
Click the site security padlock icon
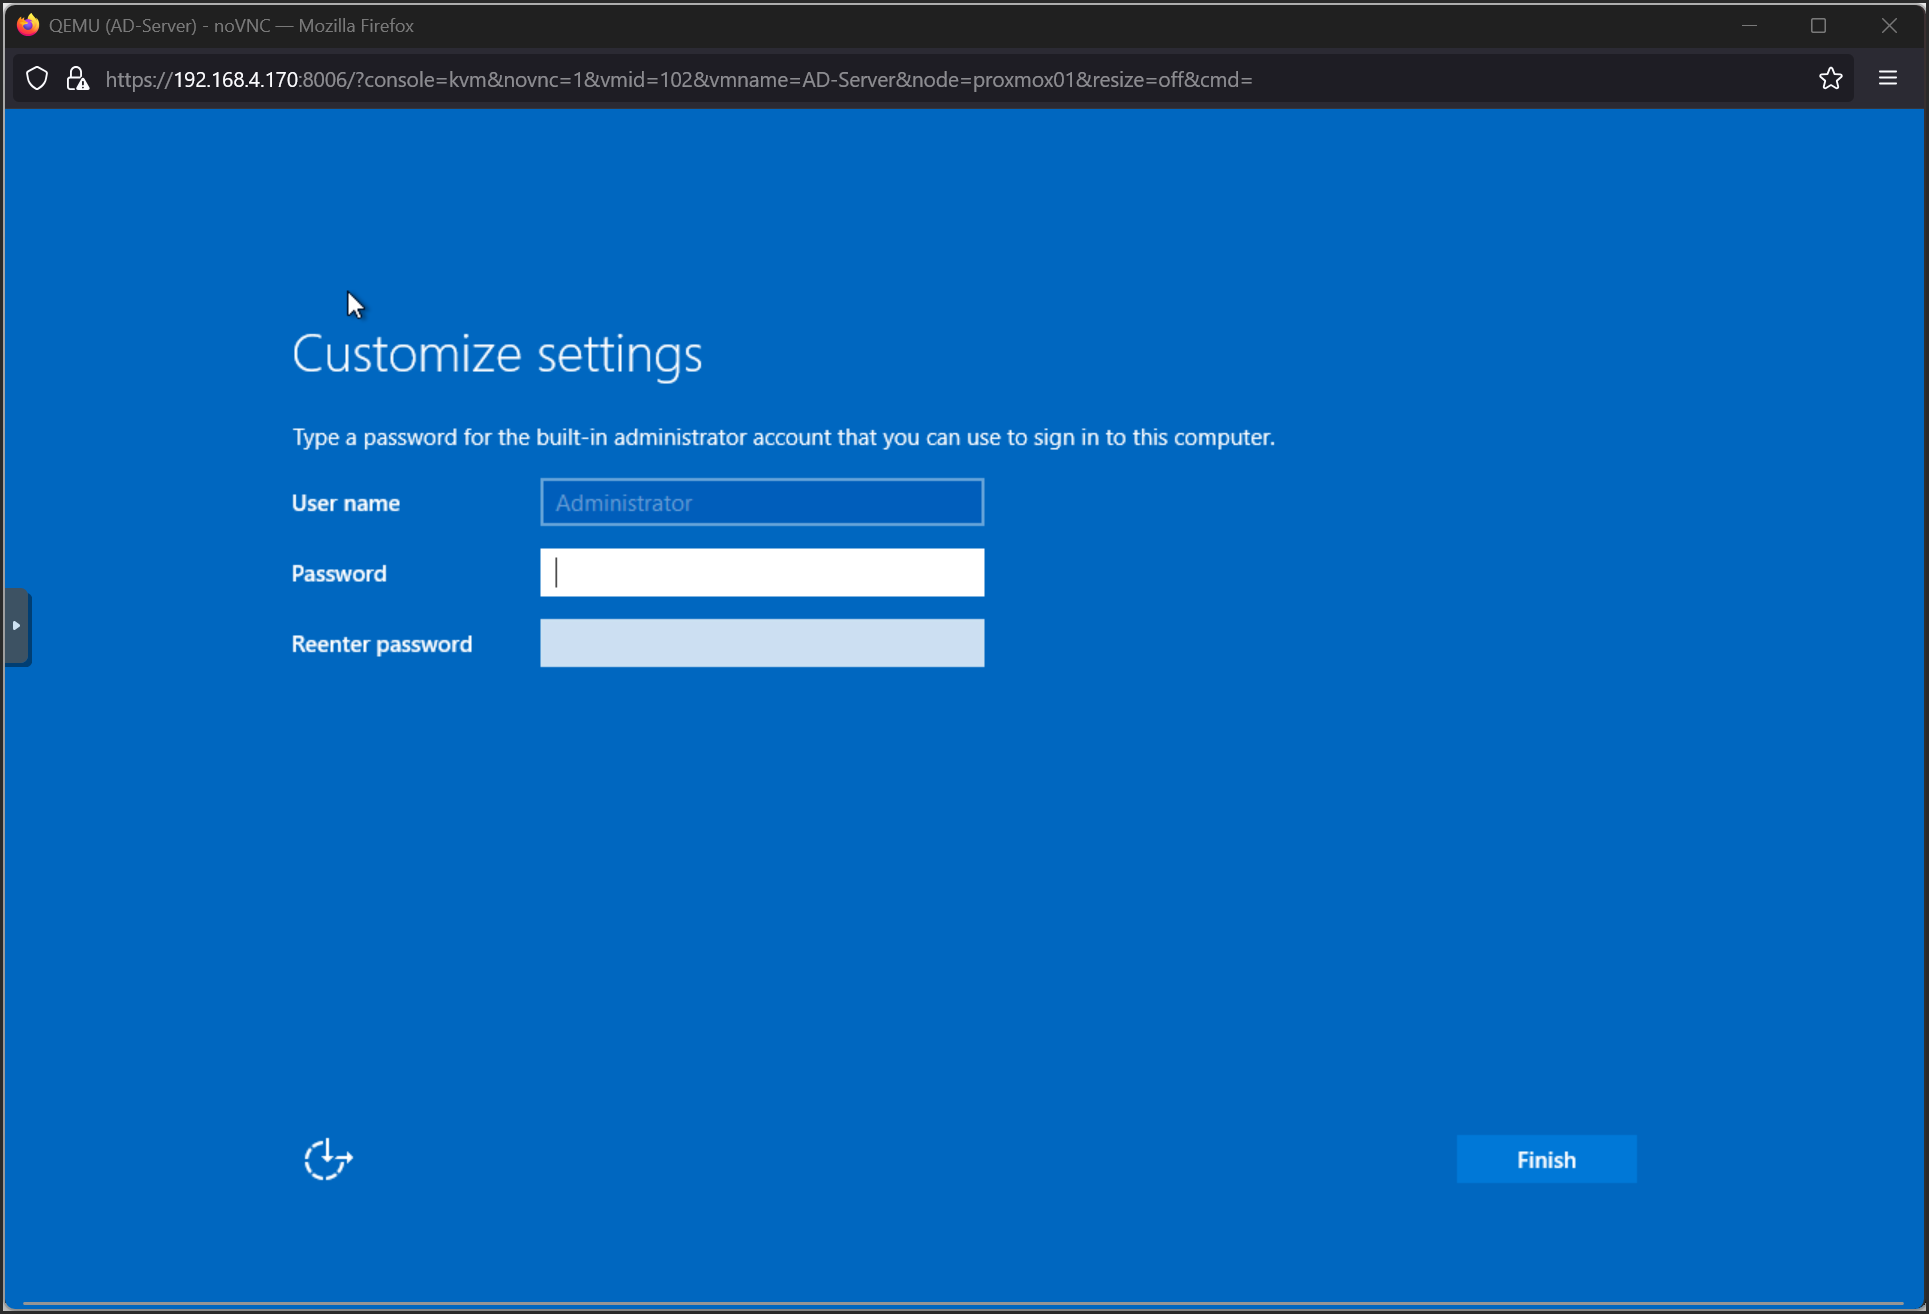77,79
